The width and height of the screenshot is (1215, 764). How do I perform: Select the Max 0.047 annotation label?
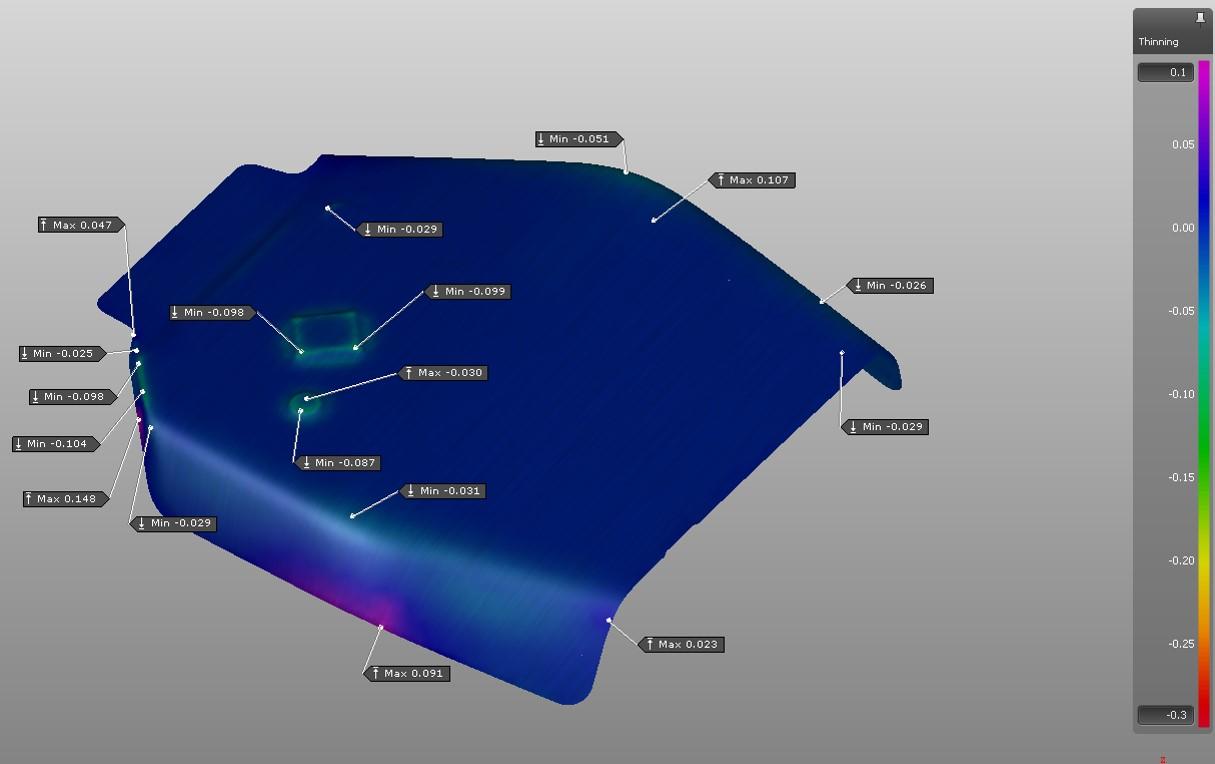(82, 226)
